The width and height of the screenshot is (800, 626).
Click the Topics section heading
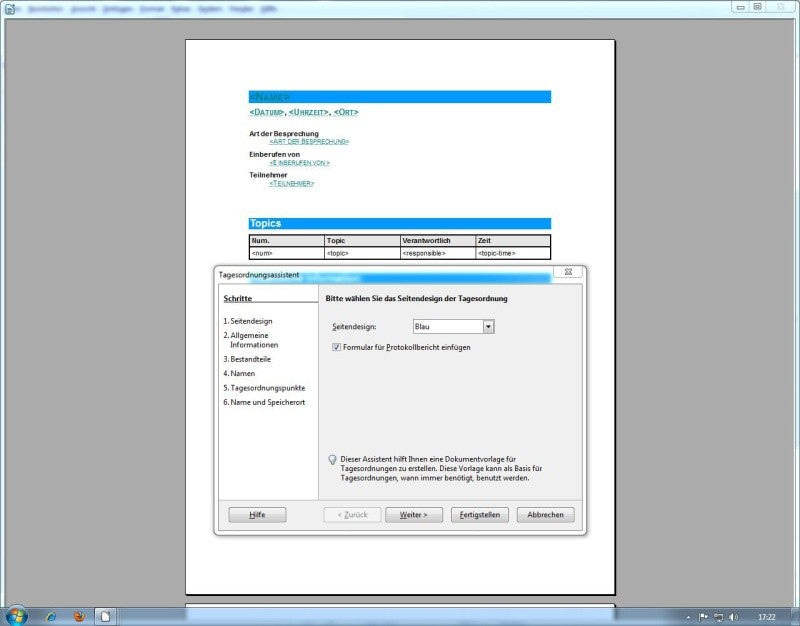coord(265,223)
